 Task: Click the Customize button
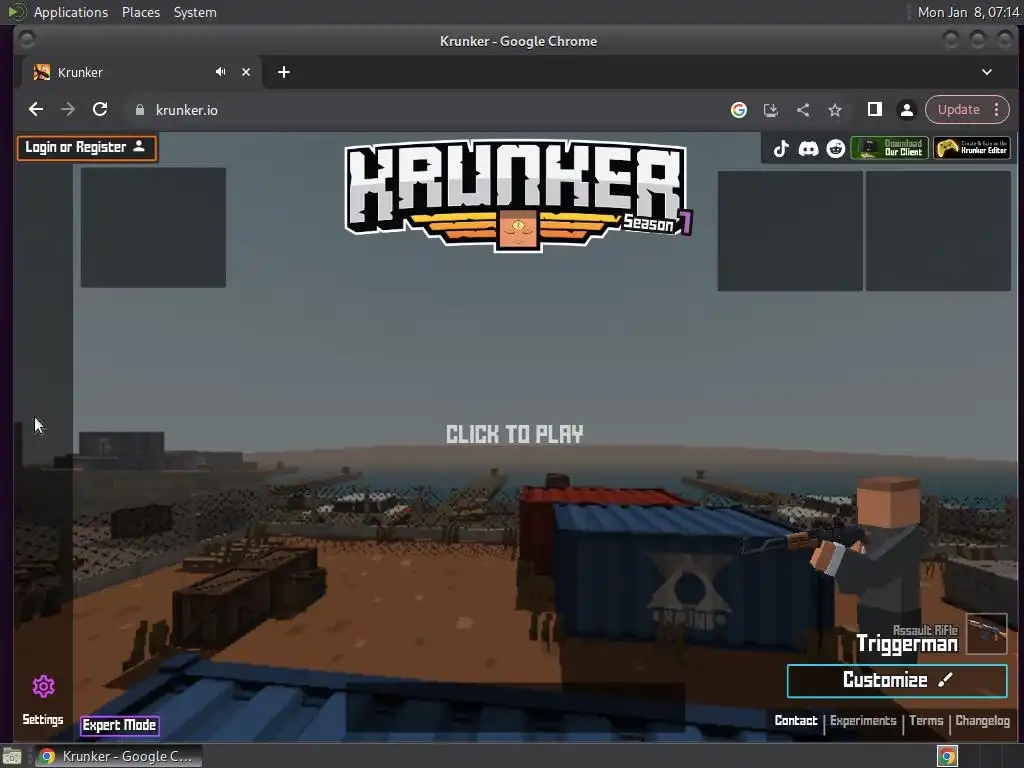click(897, 680)
